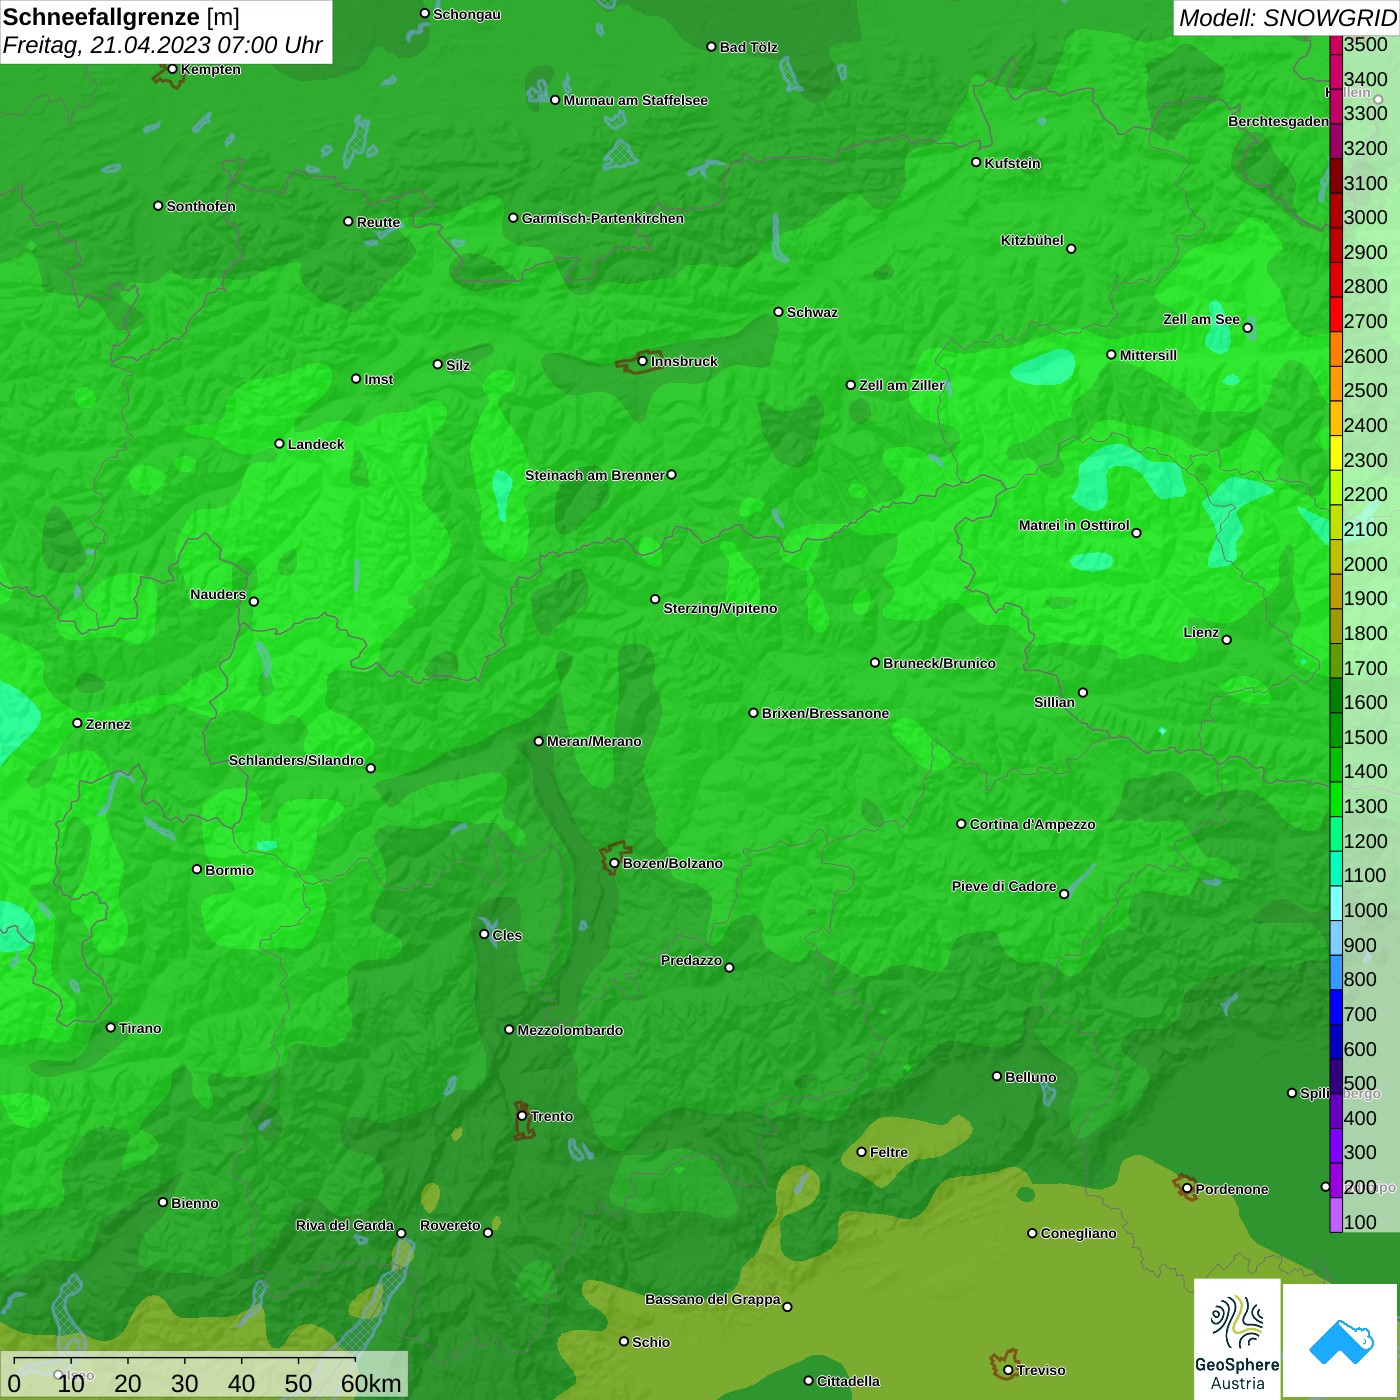This screenshot has width=1400, height=1400.
Task: Click the GeoSphere Austria logo
Action: pyautogui.click(x=1237, y=1338)
